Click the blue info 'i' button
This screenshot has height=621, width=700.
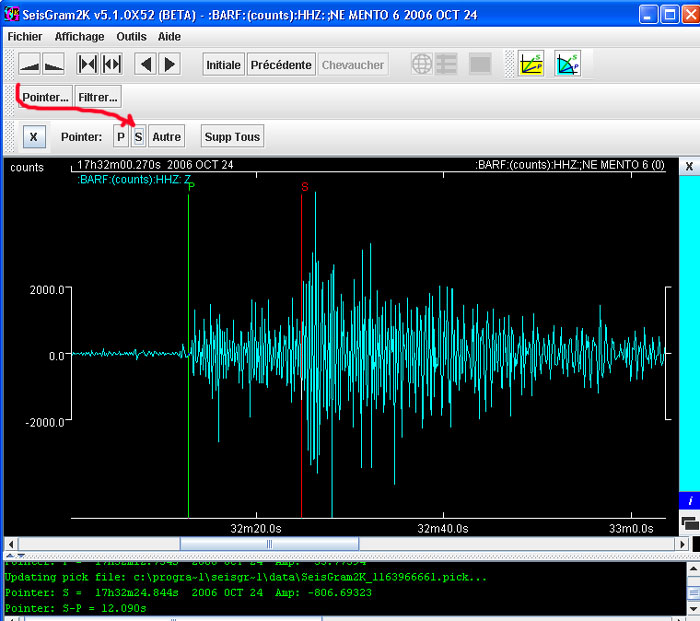pyautogui.click(x=689, y=500)
